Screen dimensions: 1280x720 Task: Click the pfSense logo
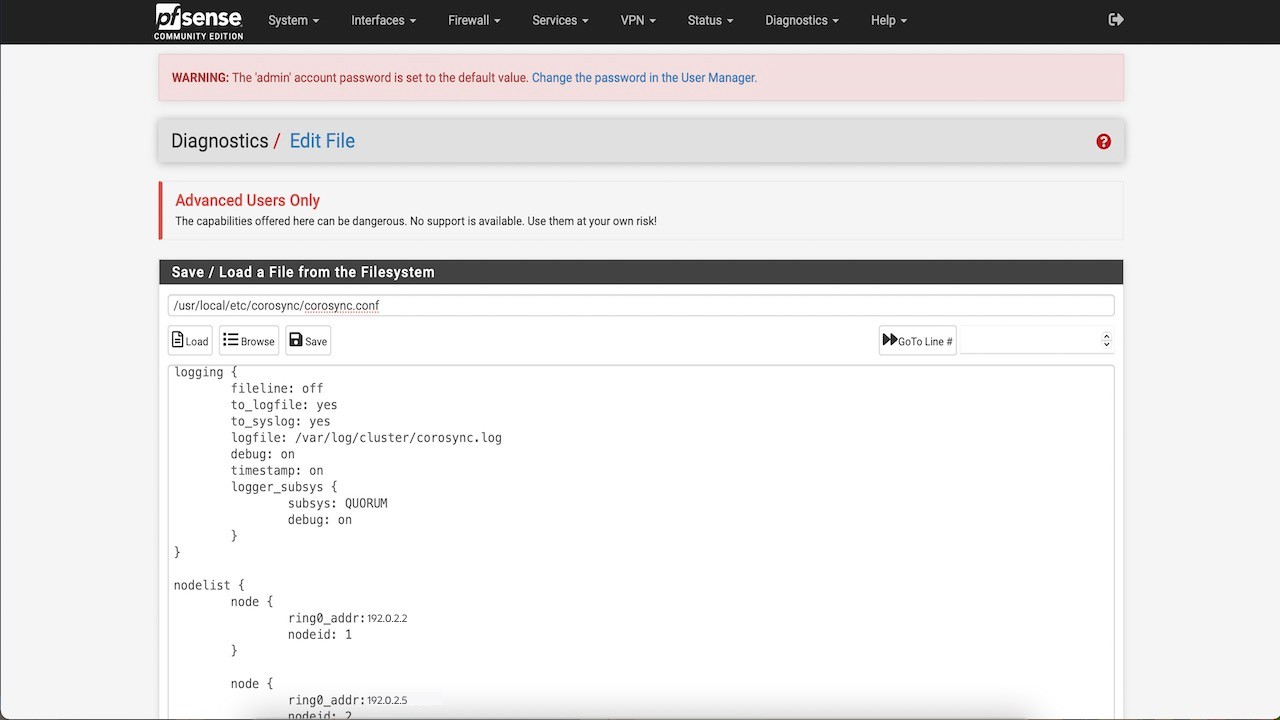pyautogui.click(x=197, y=20)
